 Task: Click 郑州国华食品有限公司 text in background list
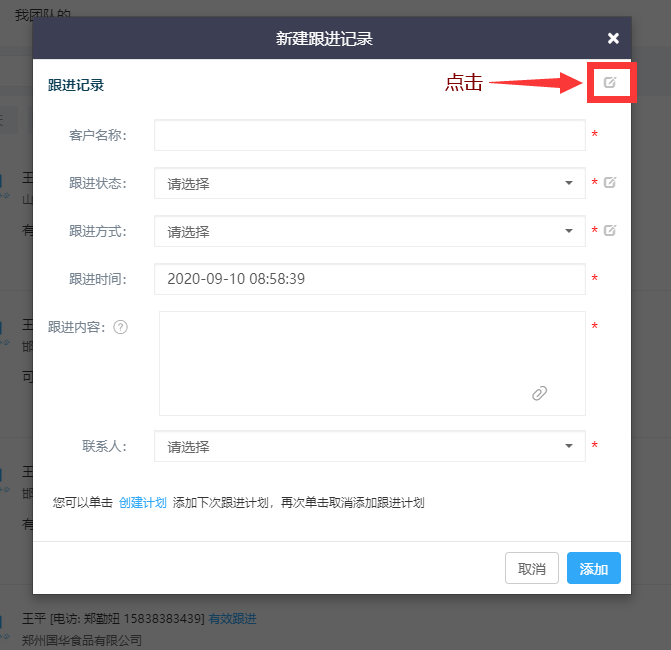82,640
